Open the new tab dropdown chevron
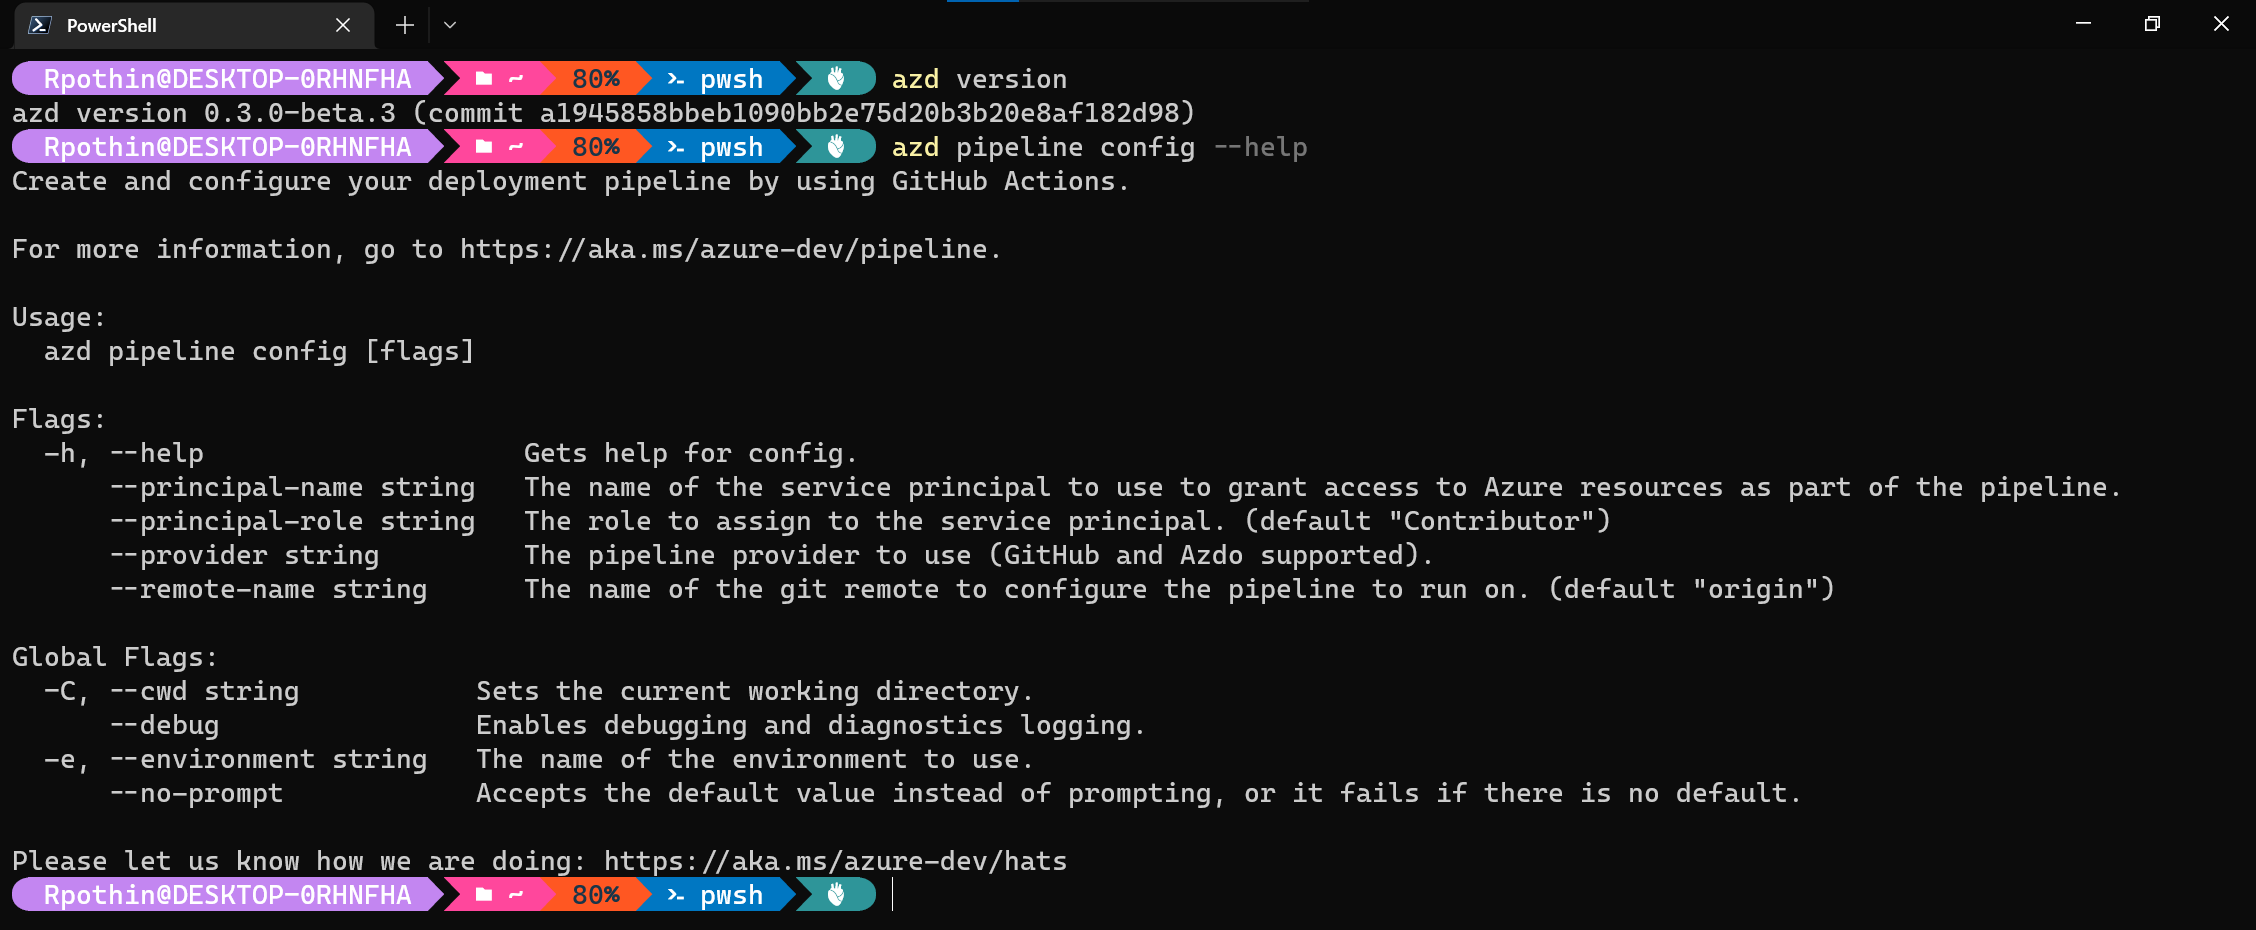The height and width of the screenshot is (930, 2256). (448, 25)
